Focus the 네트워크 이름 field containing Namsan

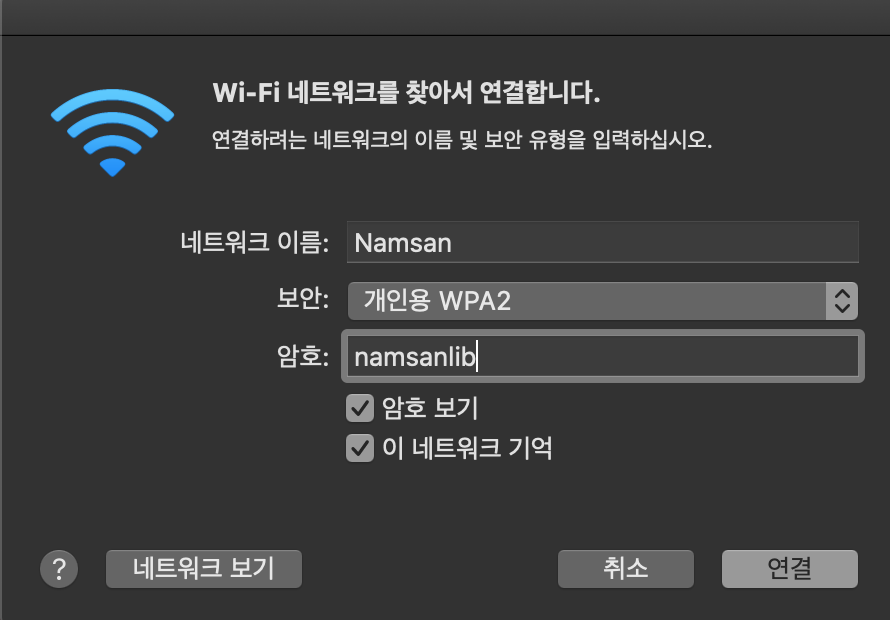click(603, 242)
